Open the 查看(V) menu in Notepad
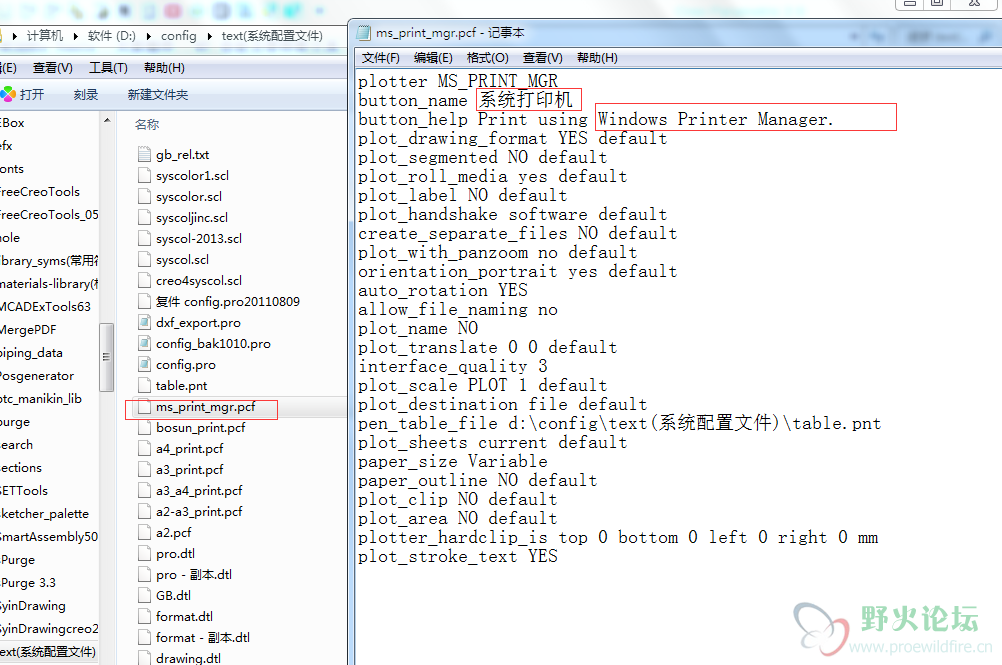Viewport: 1002px width, 665px height. [543, 58]
